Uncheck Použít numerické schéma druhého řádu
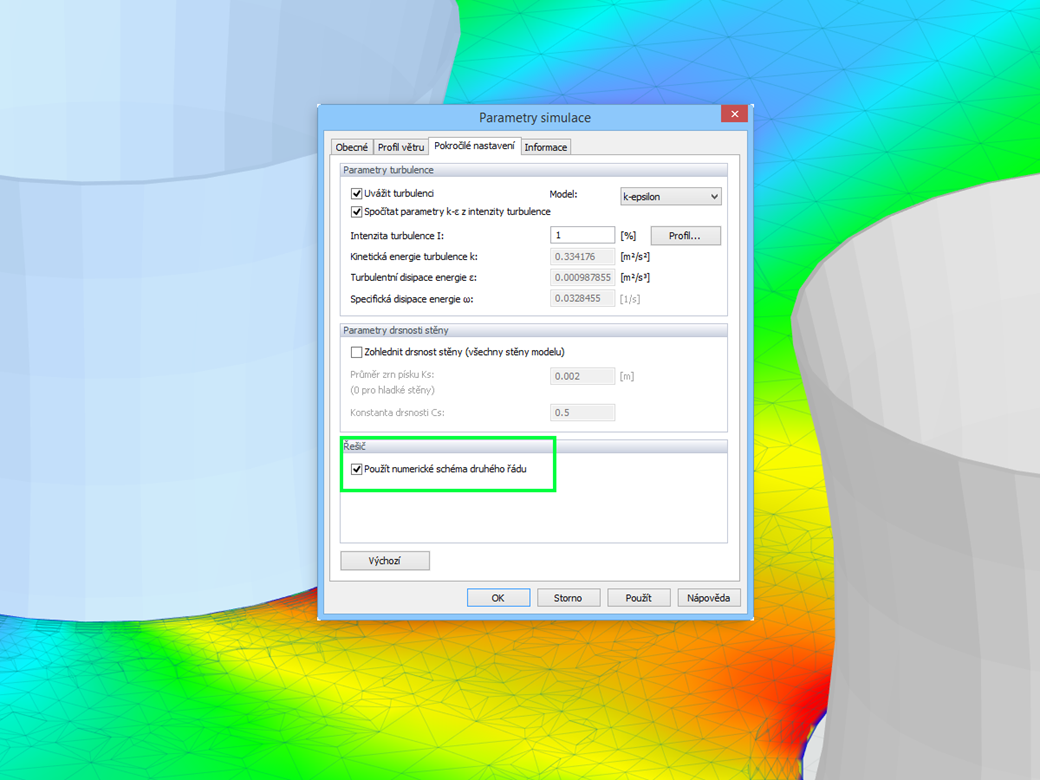Image resolution: width=1040 pixels, height=780 pixels. pyautogui.click(x=357, y=468)
